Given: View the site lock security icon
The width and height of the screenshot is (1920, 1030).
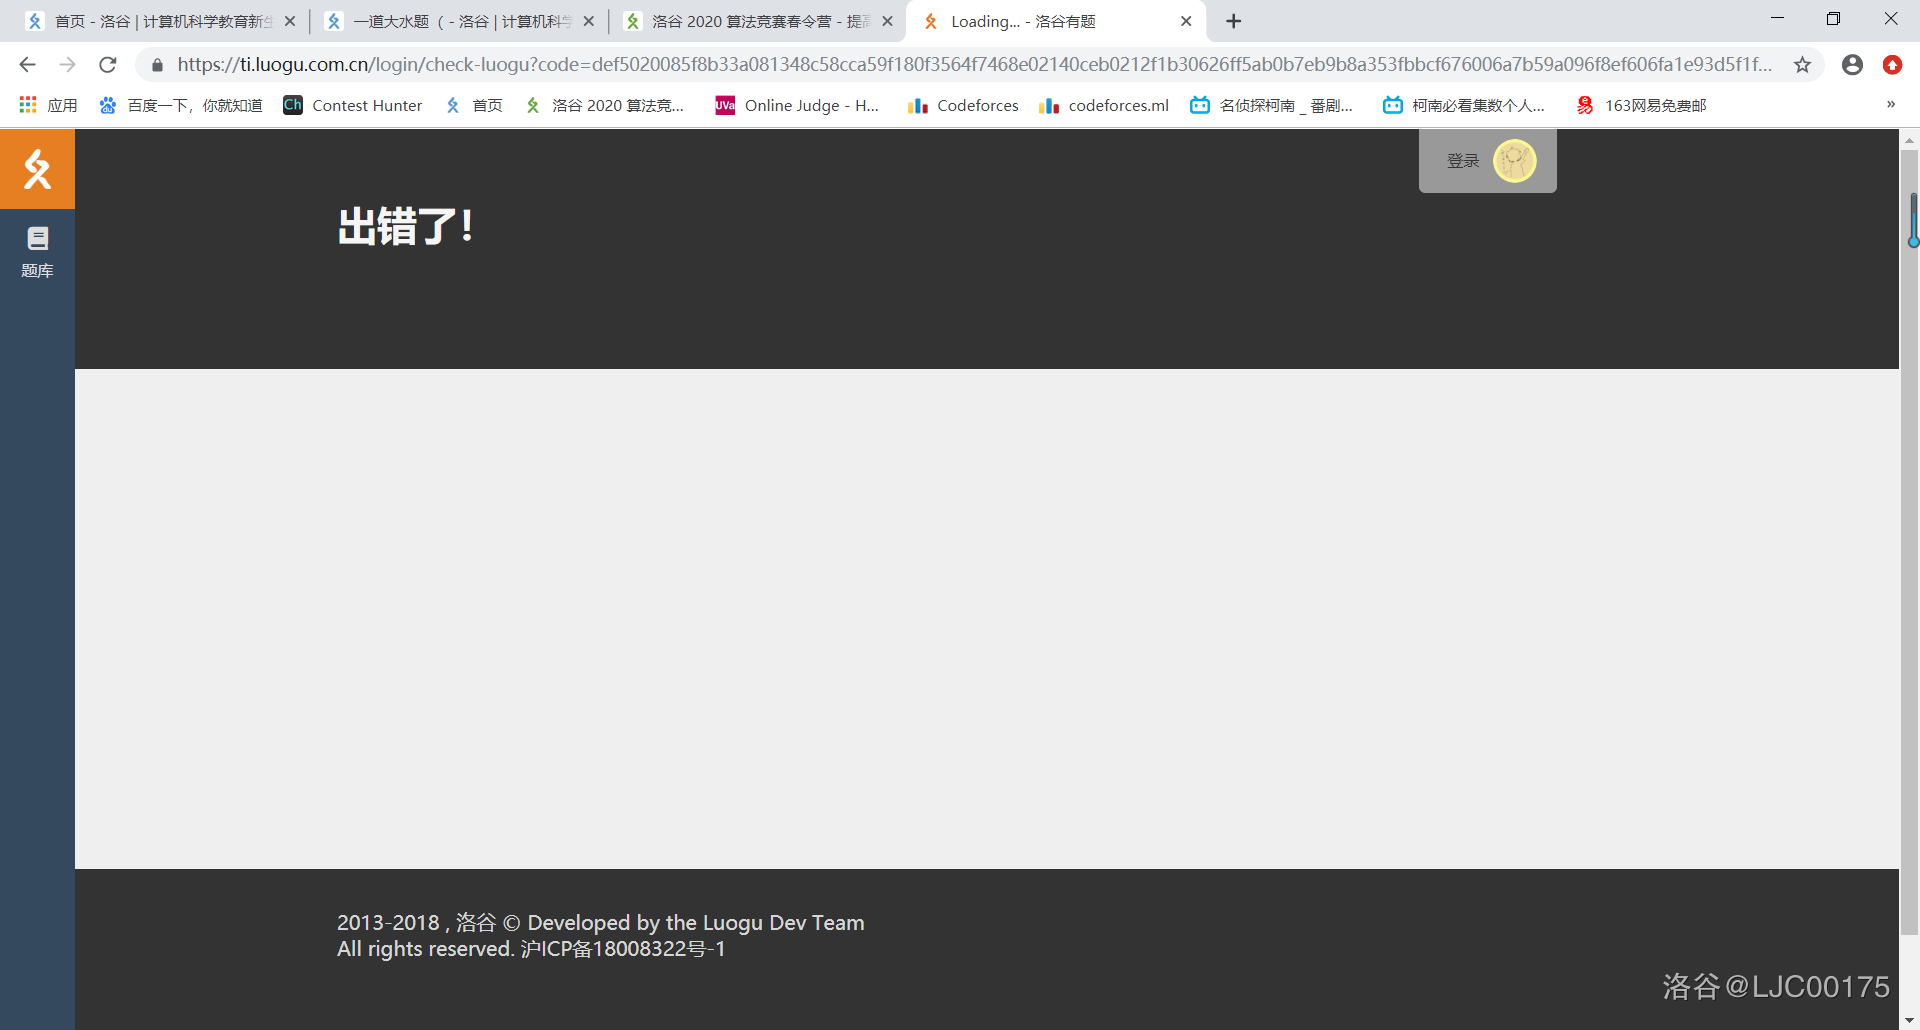Looking at the screenshot, I should [157, 65].
